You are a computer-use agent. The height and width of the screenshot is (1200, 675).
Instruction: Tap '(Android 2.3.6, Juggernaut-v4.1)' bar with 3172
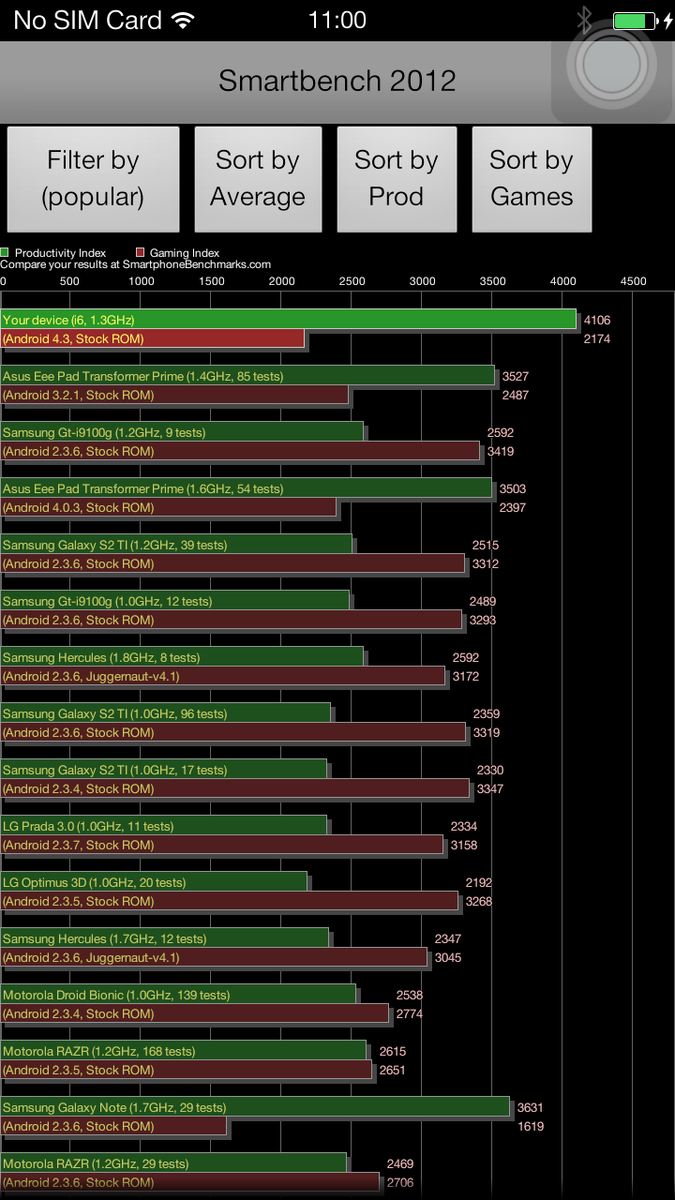click(222, 677)
